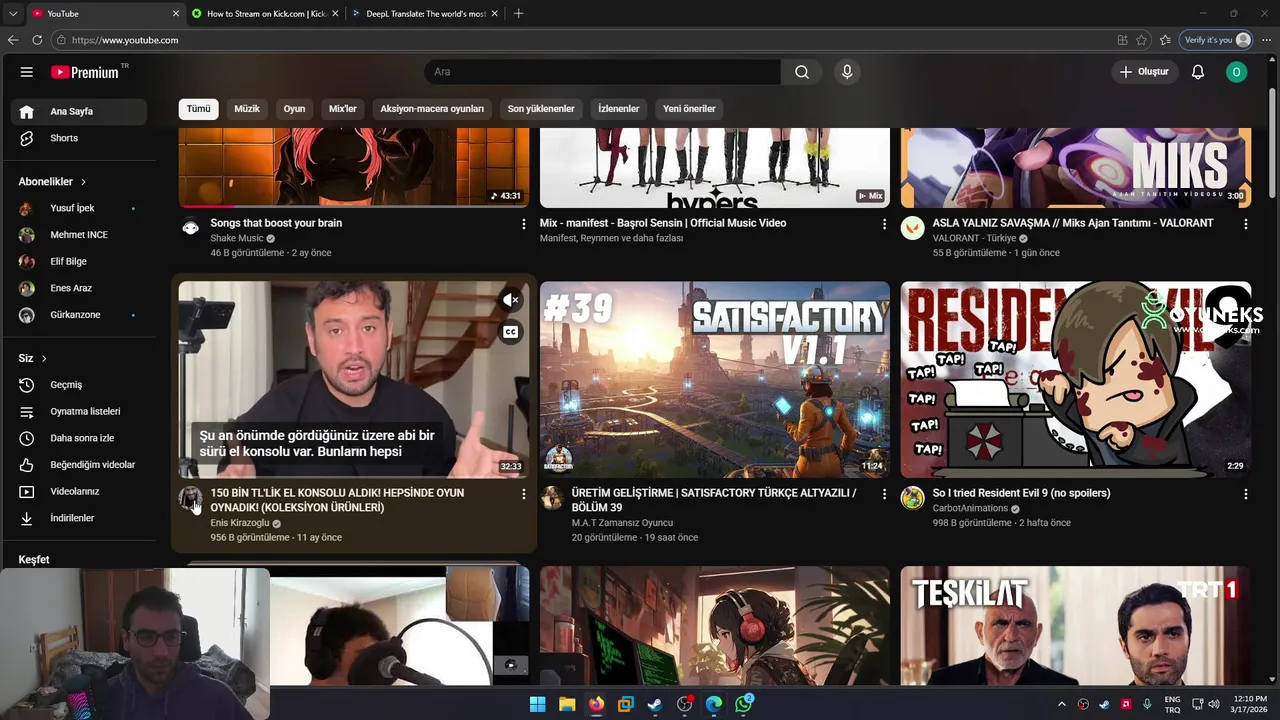This screenshot has width=1280, height=720.
Task: Open Geçmiş history in sidebar
Action: [x=79, y=385]
